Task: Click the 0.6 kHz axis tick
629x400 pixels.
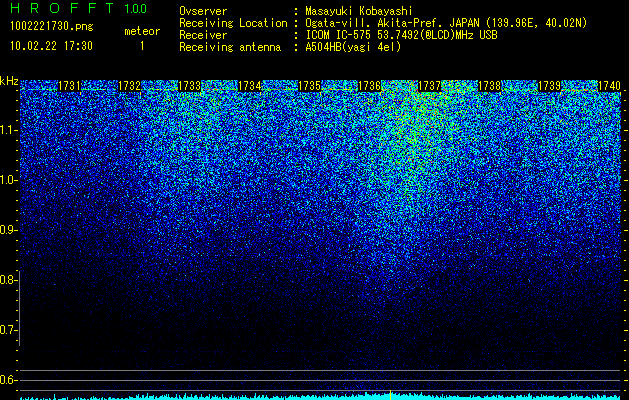Action: click(8, 380)
